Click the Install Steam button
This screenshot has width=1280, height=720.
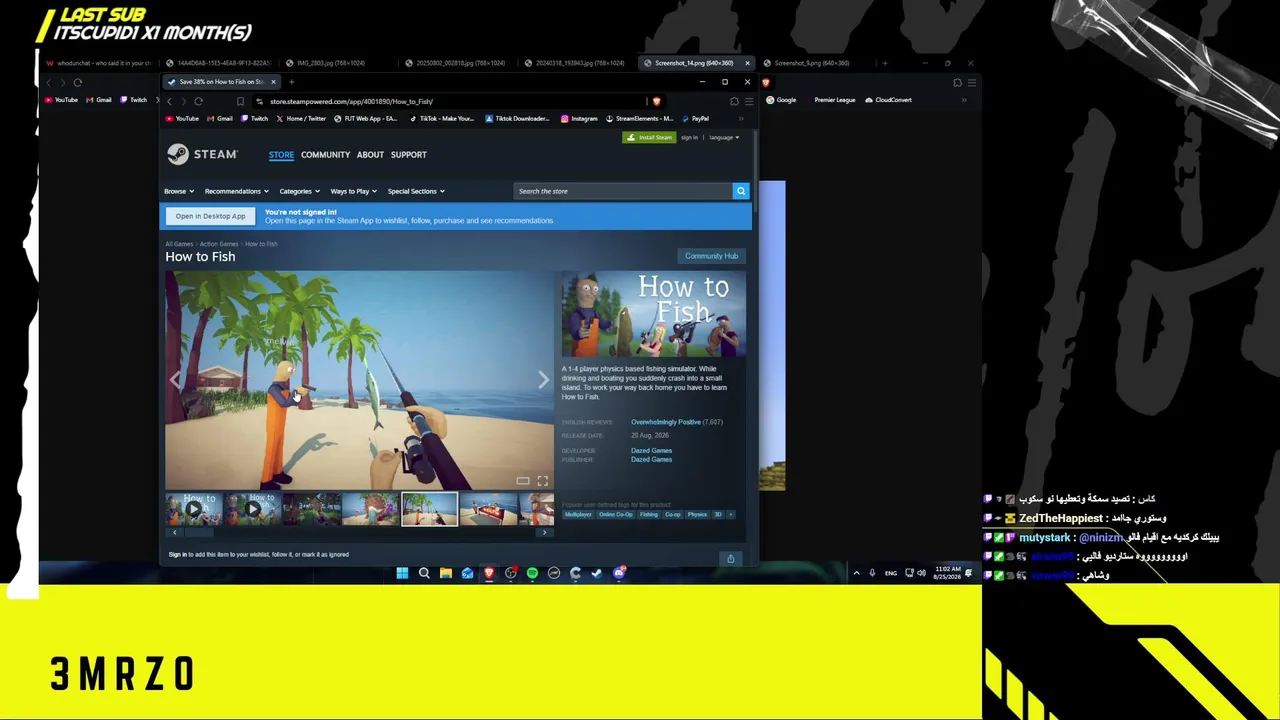click(x=649, y=137)
